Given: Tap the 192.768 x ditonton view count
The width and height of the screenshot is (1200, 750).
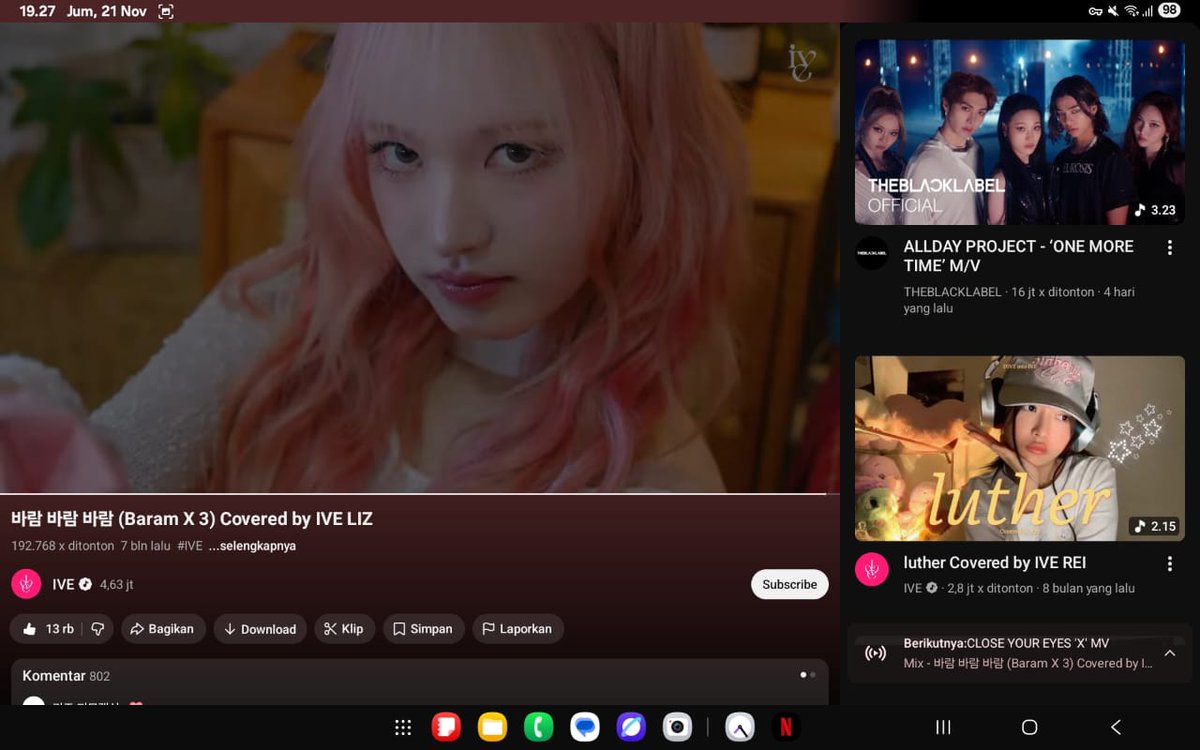Looking at the screenshot, I should click(62, 546).
